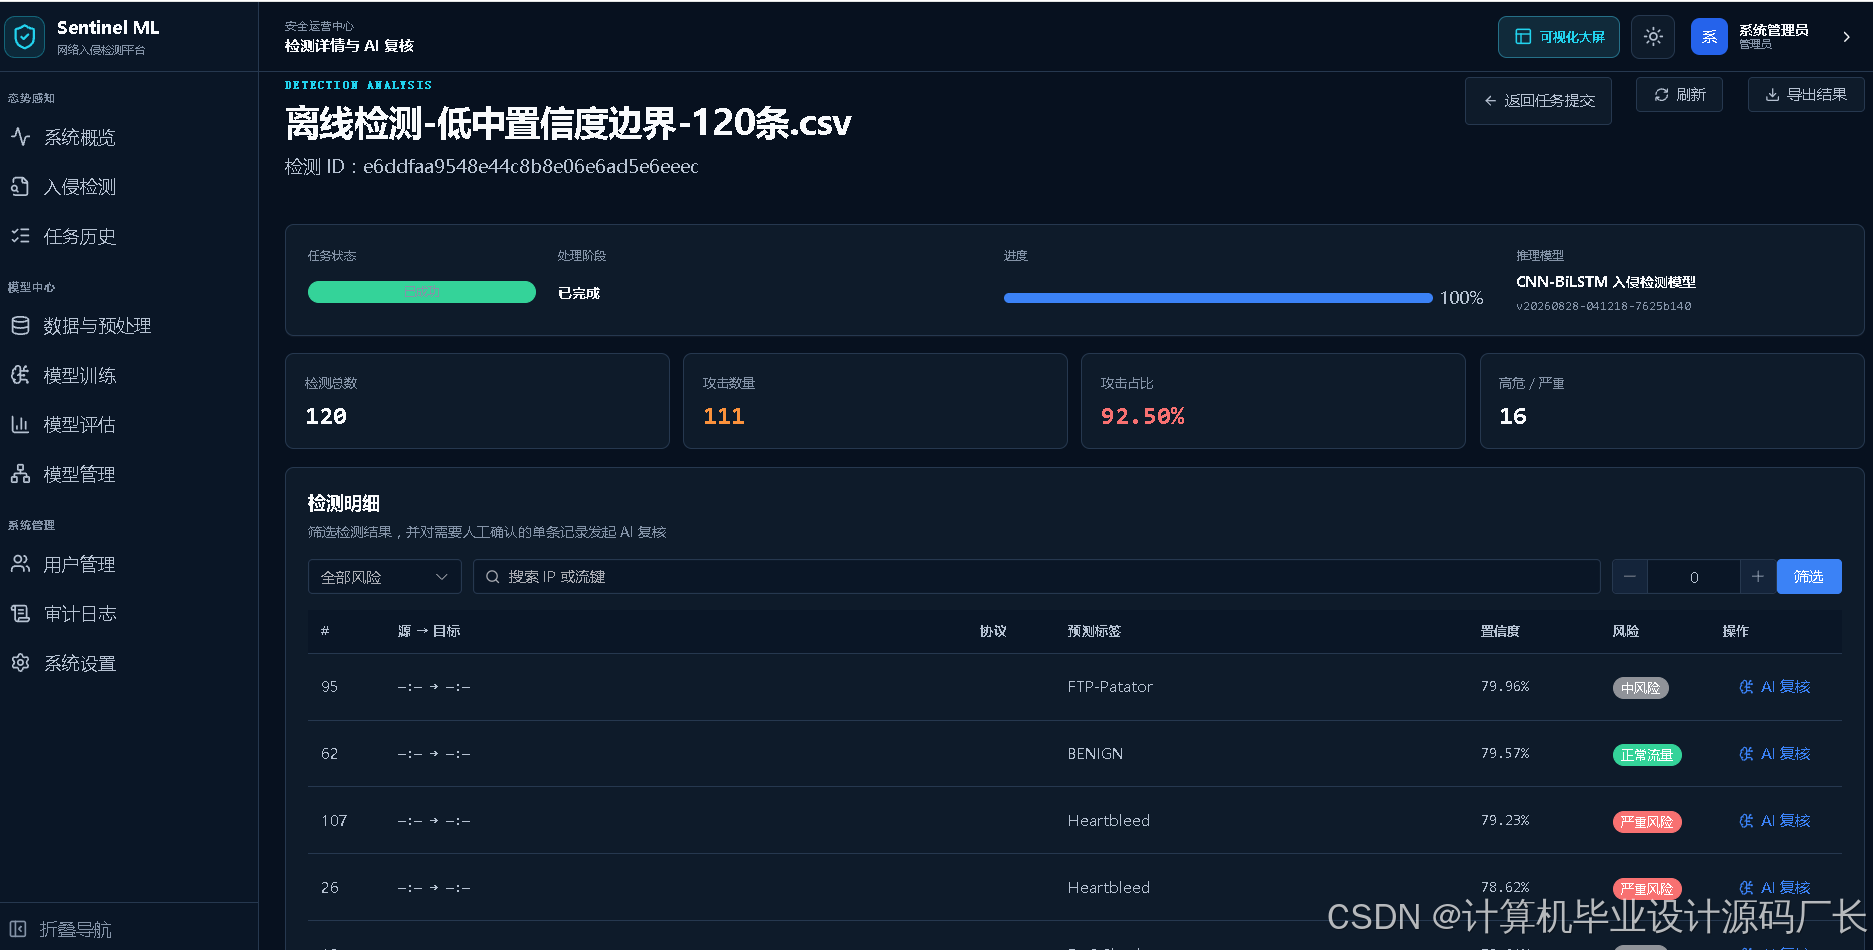Open the 可视化大屏 dashboard button
Image resolution: width=1873 pixels, height=950 pixels.
tap(1559, 37)
